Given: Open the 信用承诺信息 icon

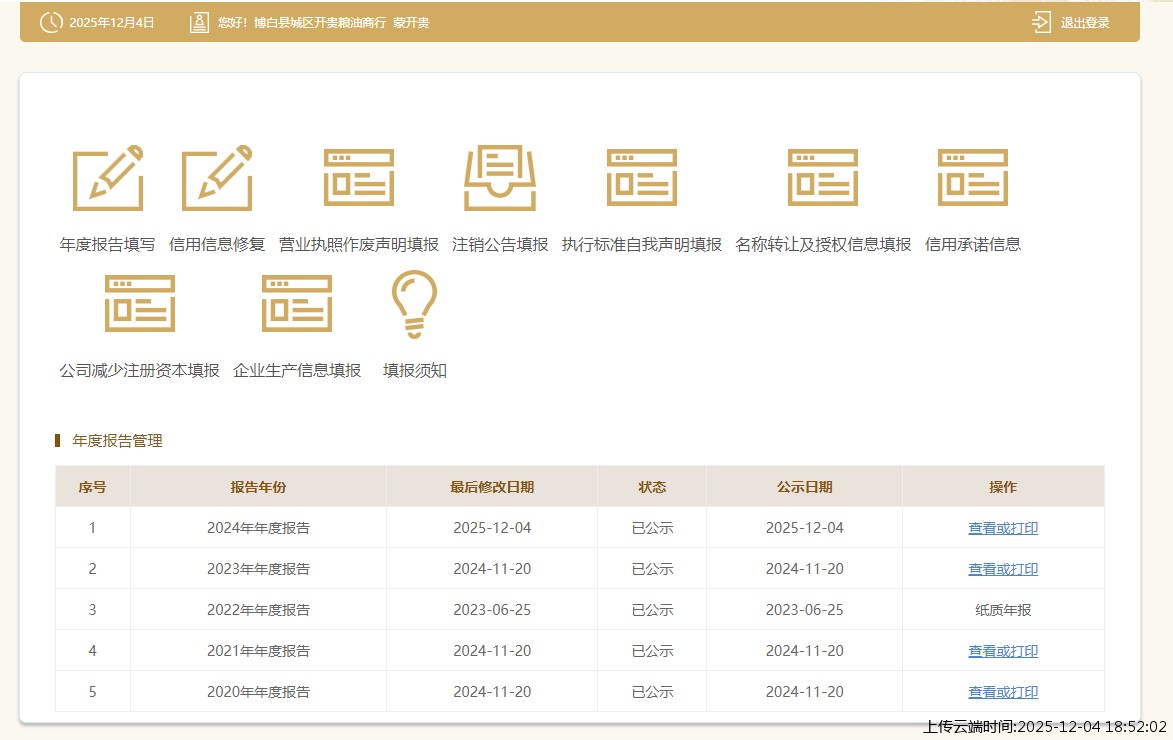Looking at the screenshot, I should click(x=973, y=178).
